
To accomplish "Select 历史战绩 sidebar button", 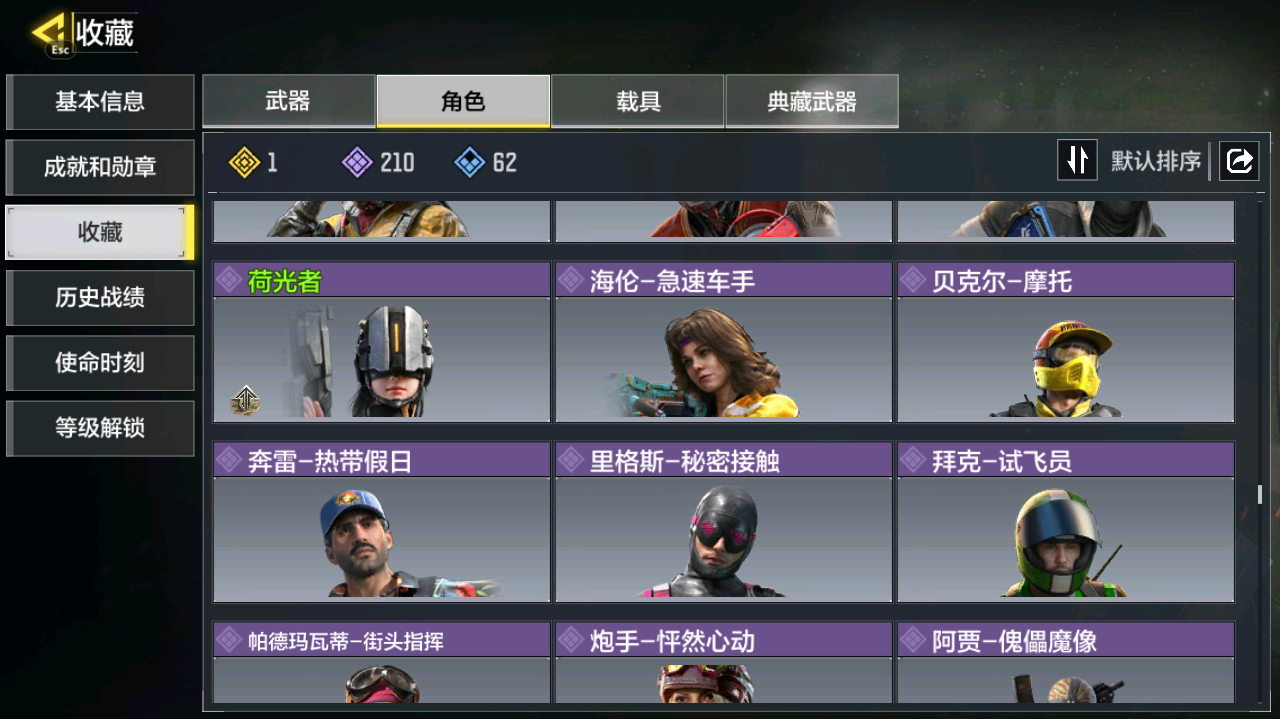I will (100, 297).
